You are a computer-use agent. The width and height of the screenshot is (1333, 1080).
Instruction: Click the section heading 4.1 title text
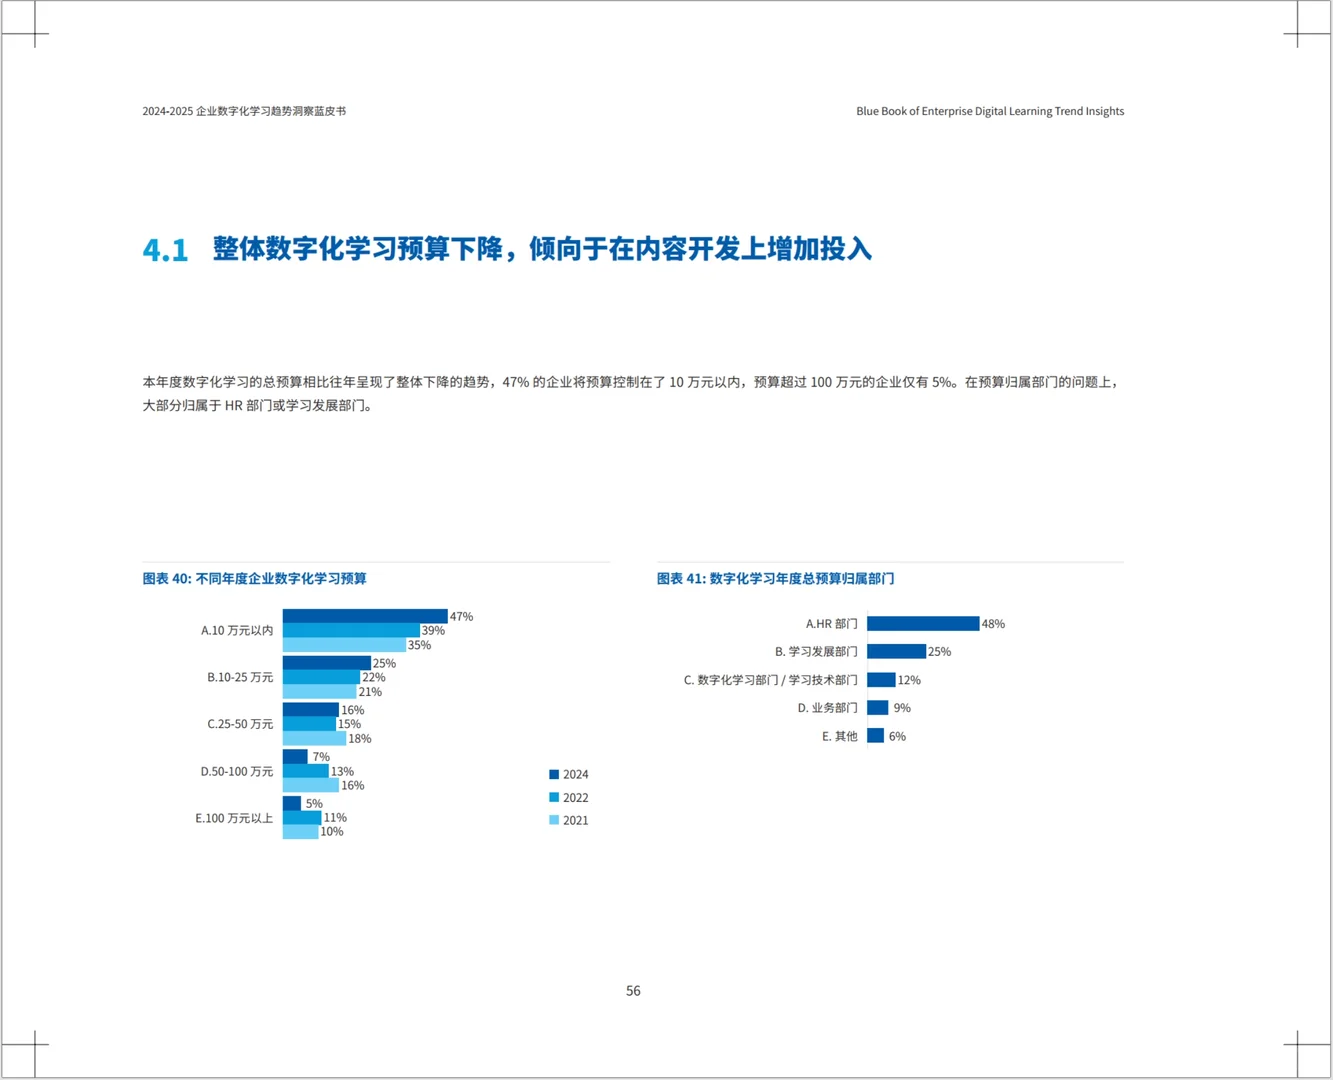coord(540,251)
